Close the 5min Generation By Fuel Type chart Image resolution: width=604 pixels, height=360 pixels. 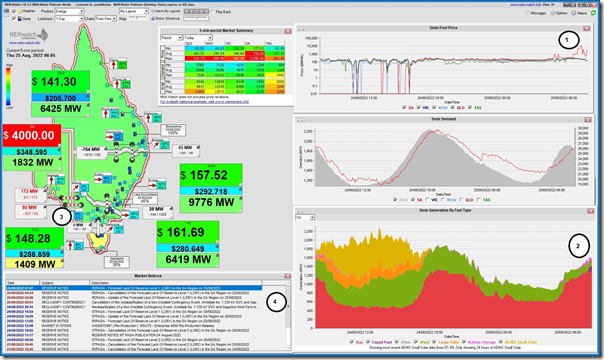click(591, 211)
